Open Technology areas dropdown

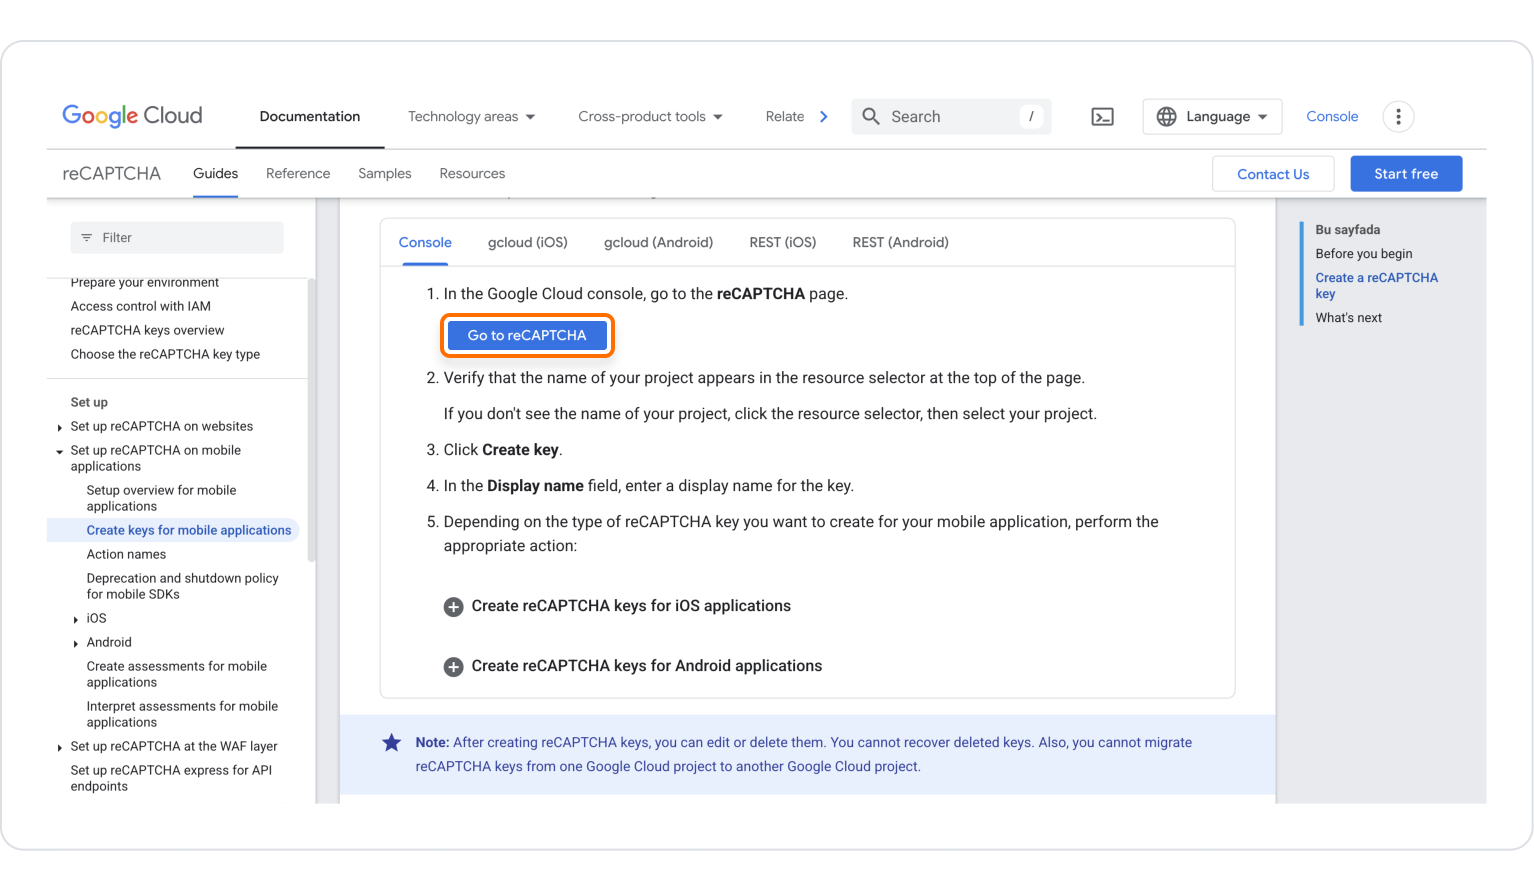pyautogui.click(x=471, y=117)
